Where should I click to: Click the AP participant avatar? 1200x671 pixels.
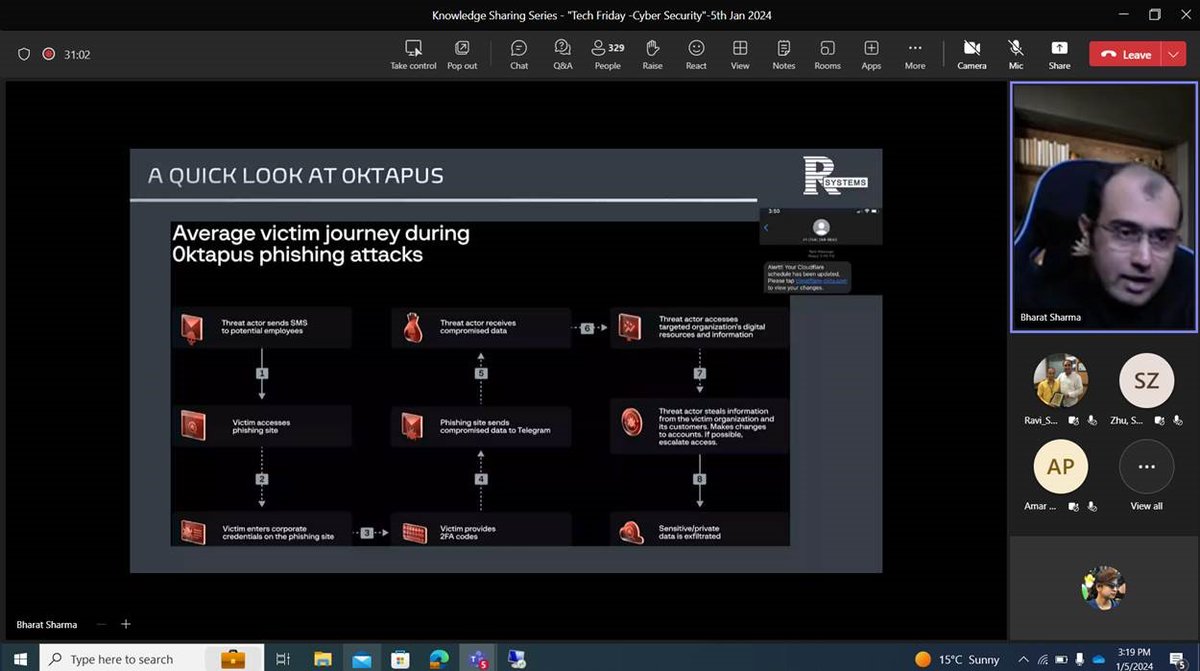tap(1060, 466)
